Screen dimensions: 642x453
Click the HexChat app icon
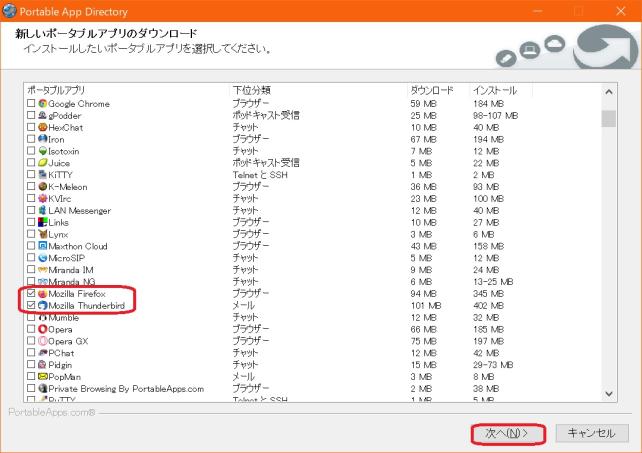[43, 127]
